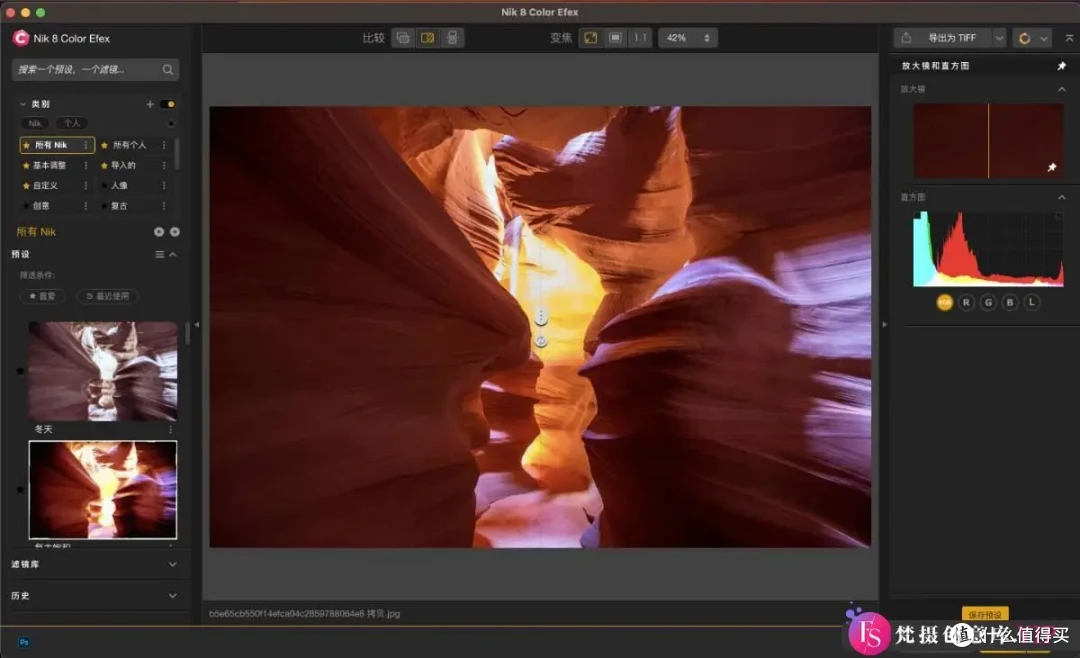Open the options menu for 自定义
The width and height of the screenshot is (1080, 658).
tap(85, 185)
